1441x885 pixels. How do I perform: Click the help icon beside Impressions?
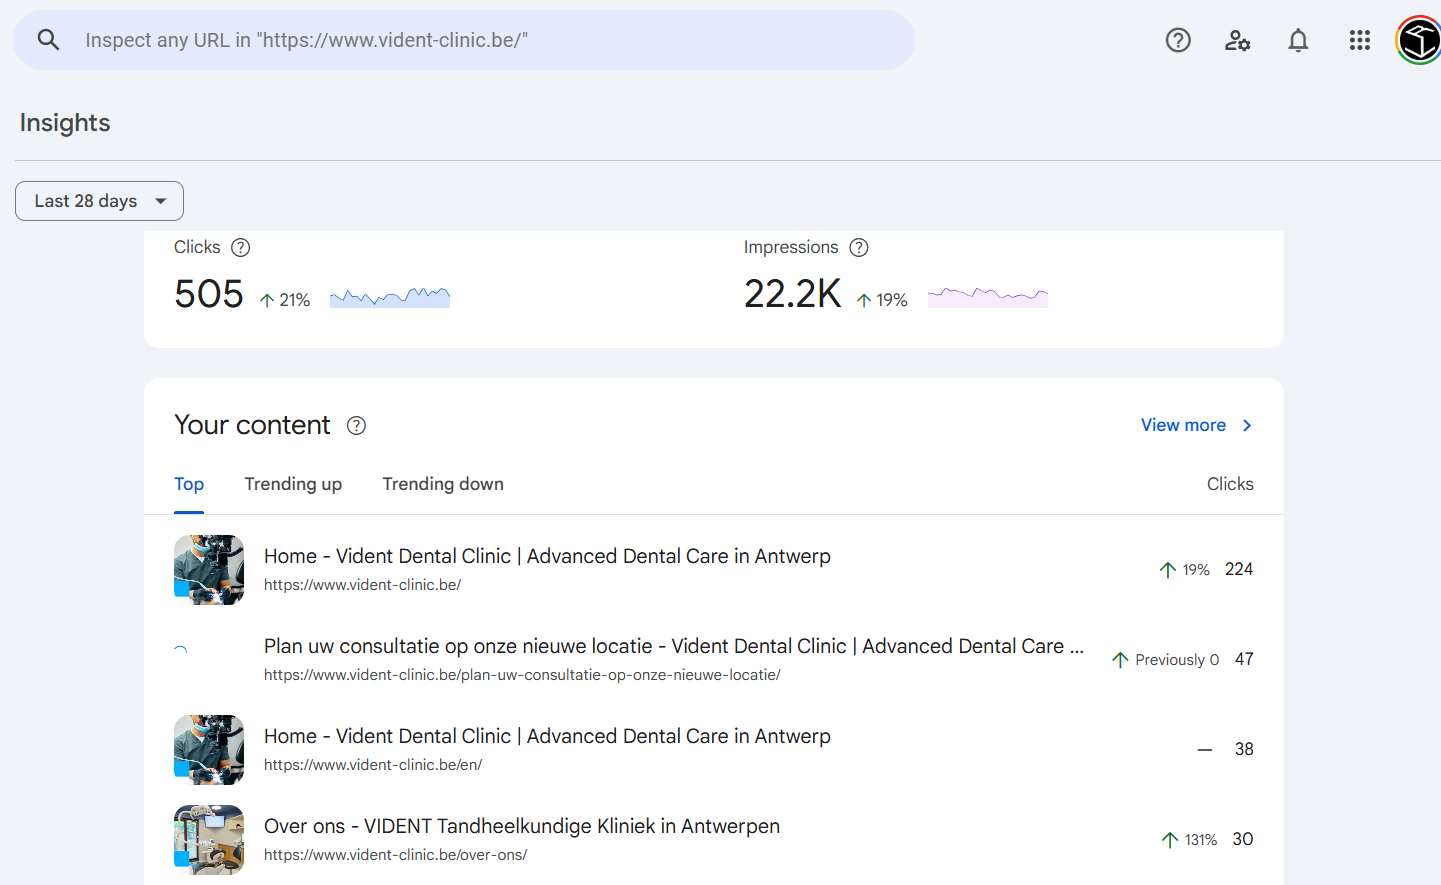pos(859,247)
